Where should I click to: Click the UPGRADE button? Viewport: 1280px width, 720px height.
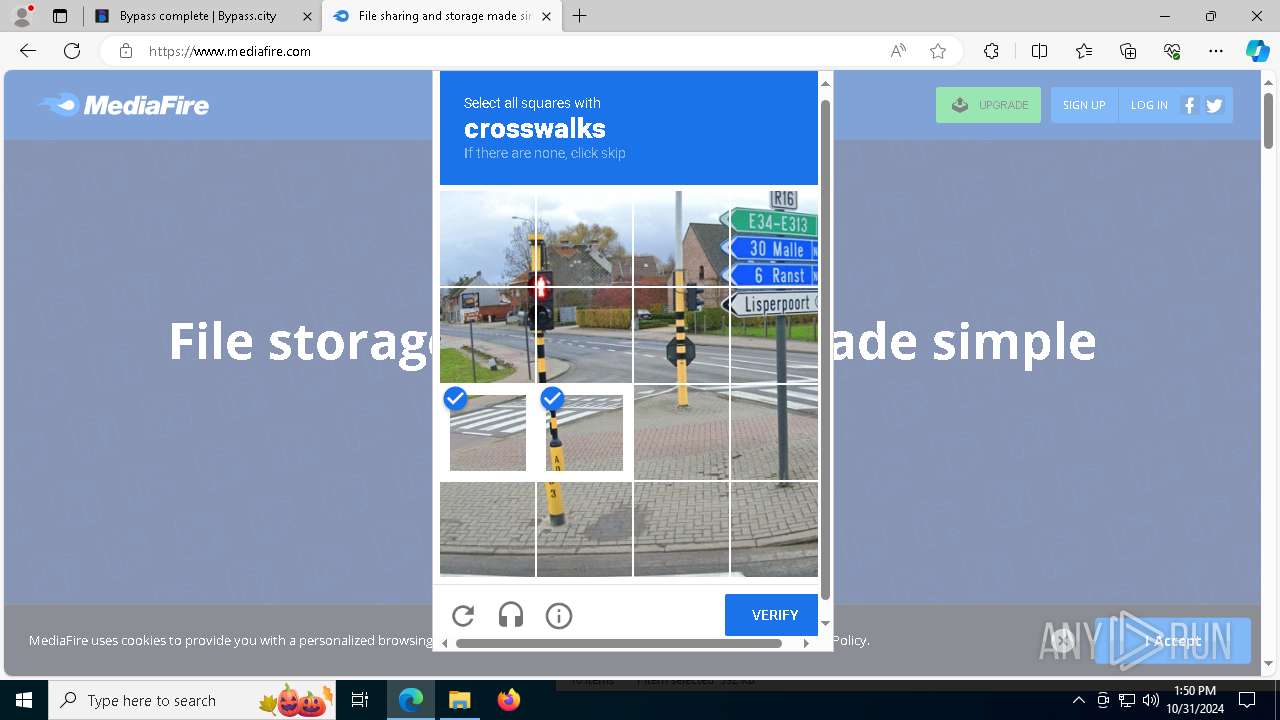click(988, 105)
